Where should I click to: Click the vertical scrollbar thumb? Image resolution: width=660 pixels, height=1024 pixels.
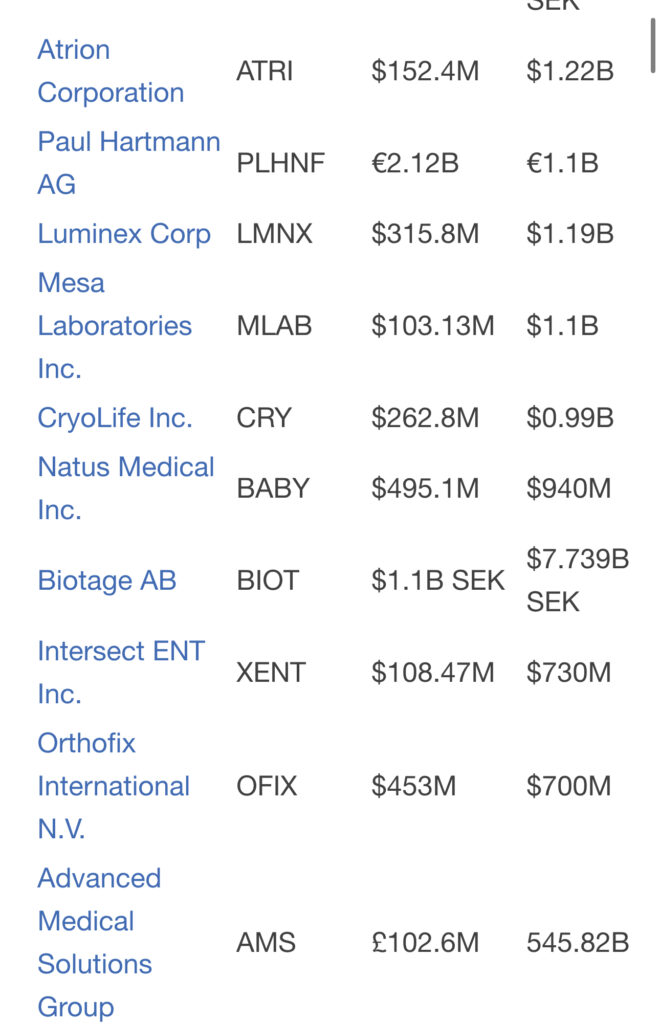click(653, 45)
